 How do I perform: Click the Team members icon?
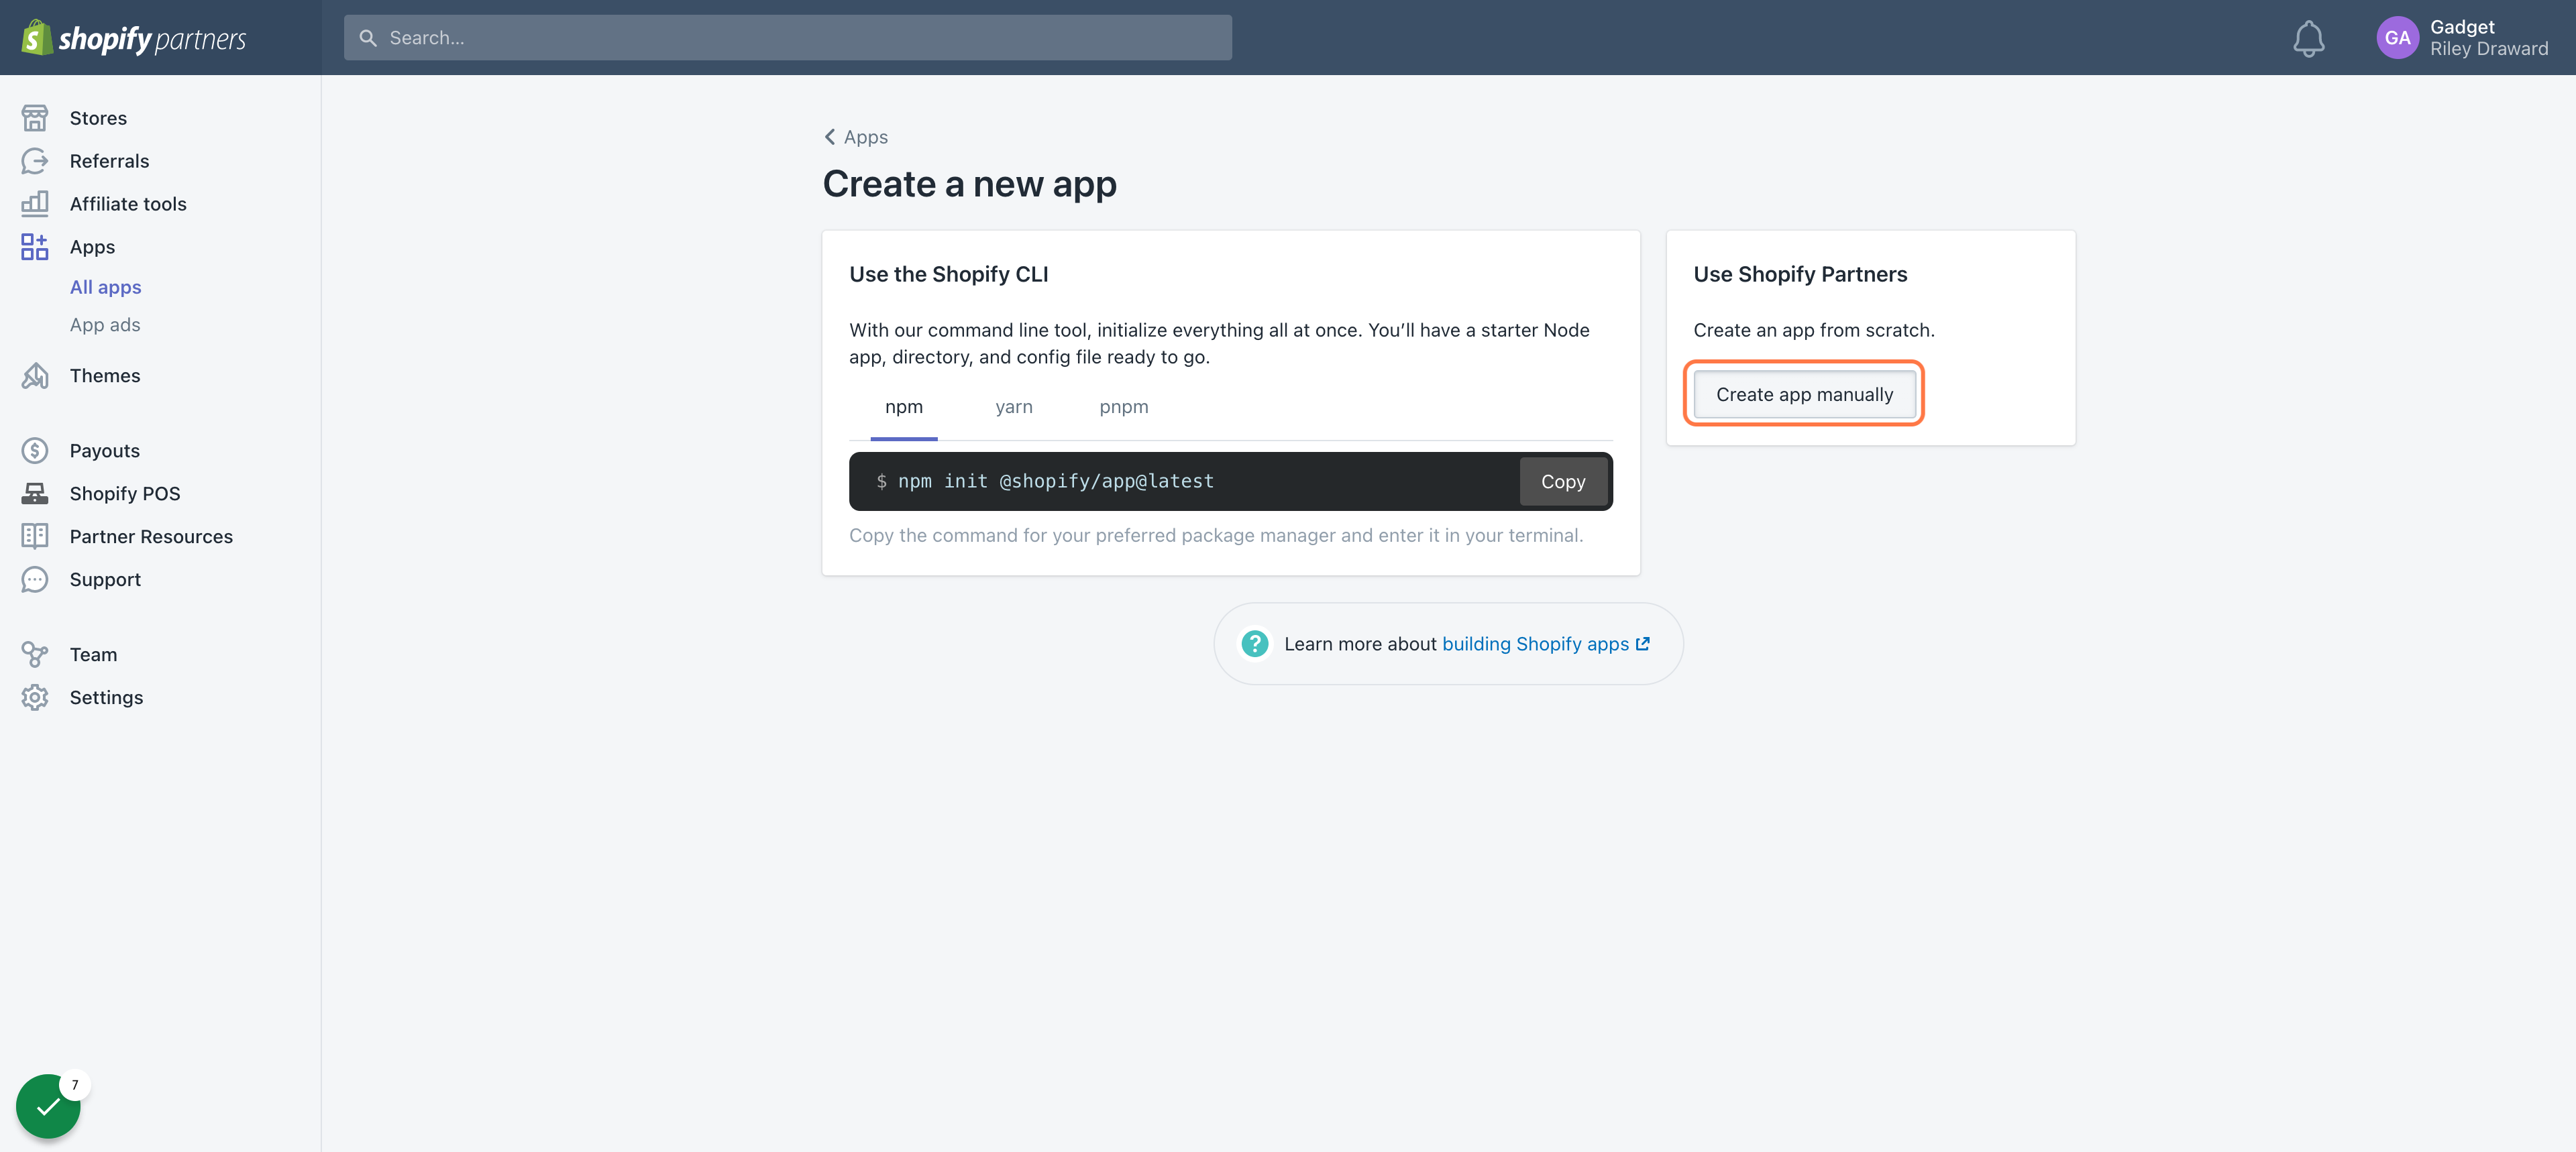(x=35, y=655)
